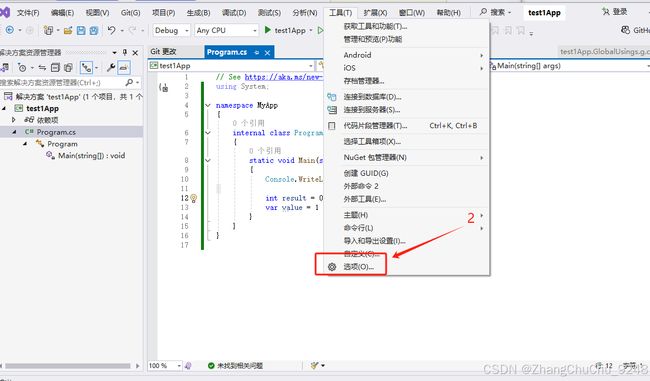Open the 扩展(X) menu

point(375,12)
